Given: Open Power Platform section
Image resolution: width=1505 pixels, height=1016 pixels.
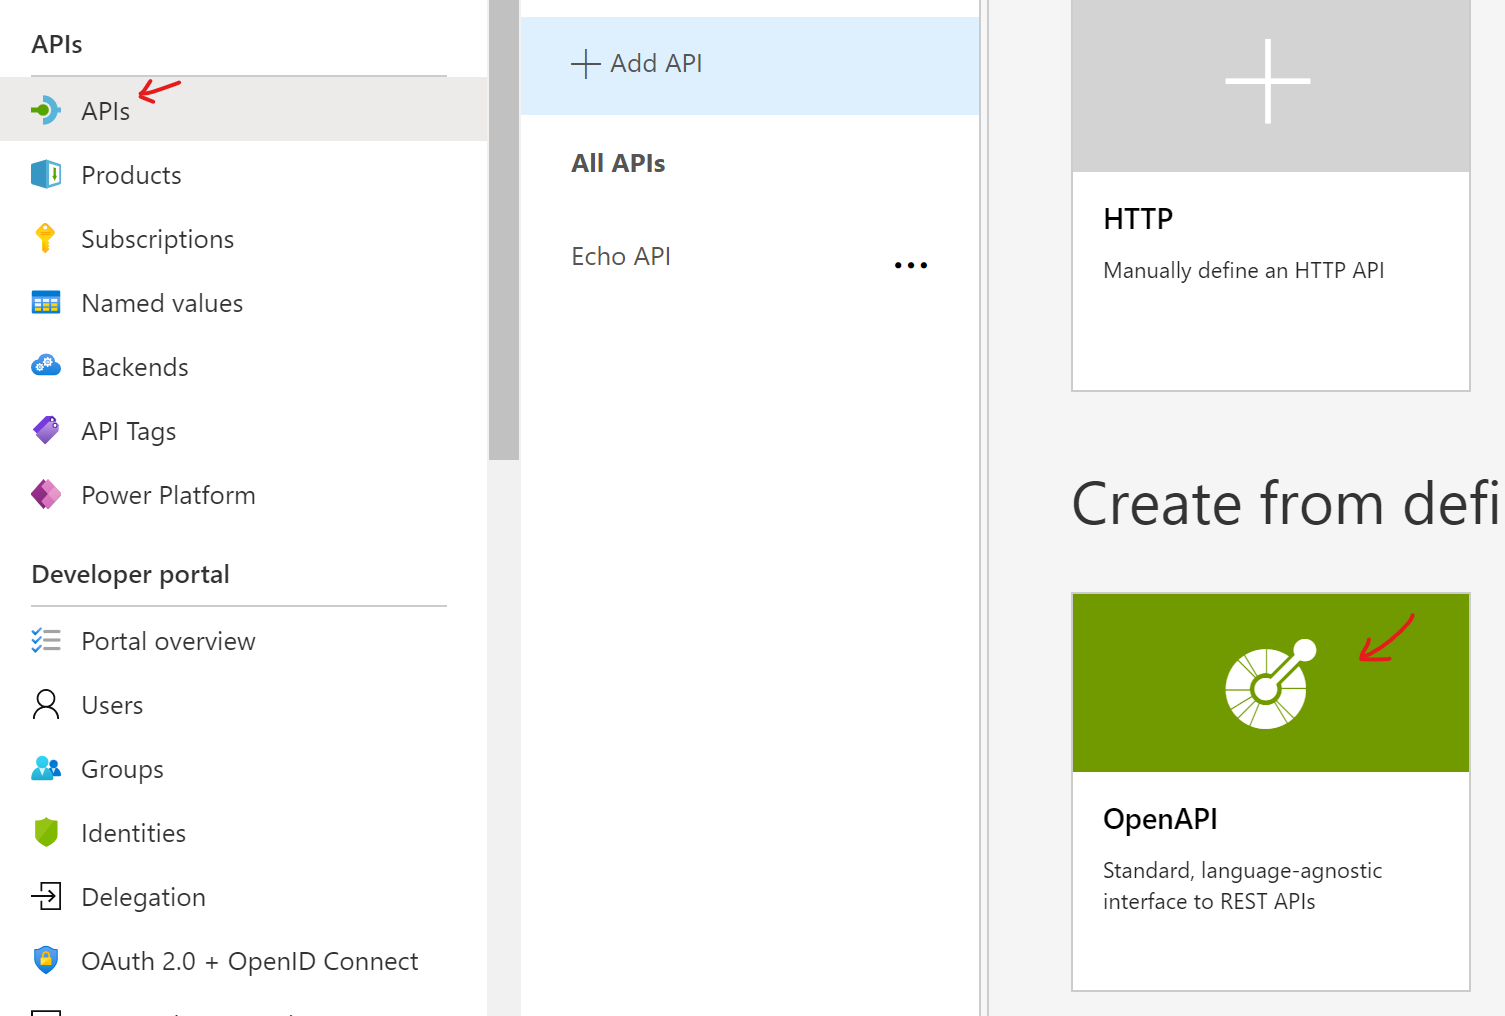Looking at the screenshot, I should point(244,494).
